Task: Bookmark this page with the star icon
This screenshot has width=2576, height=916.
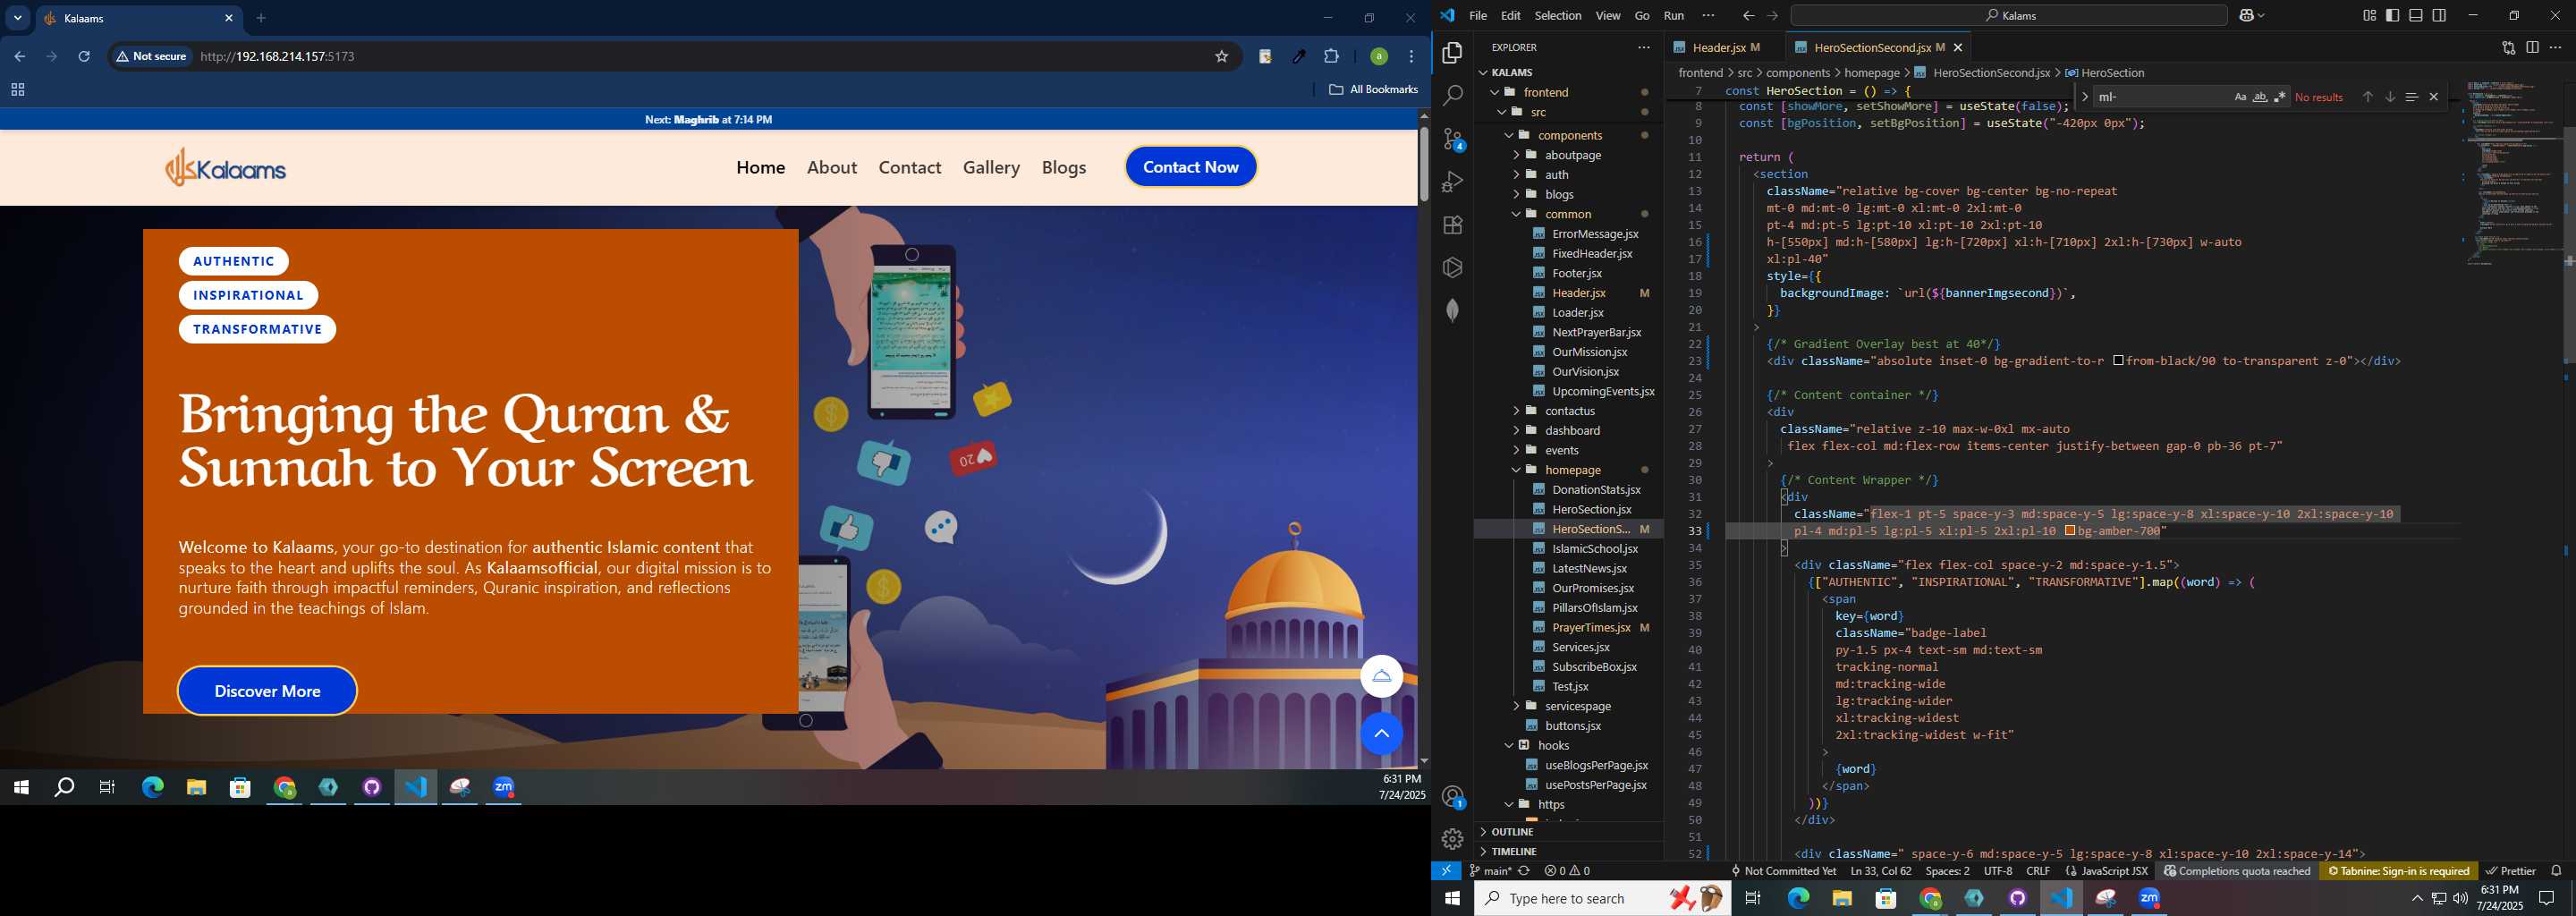Action: click(1221, 57)
